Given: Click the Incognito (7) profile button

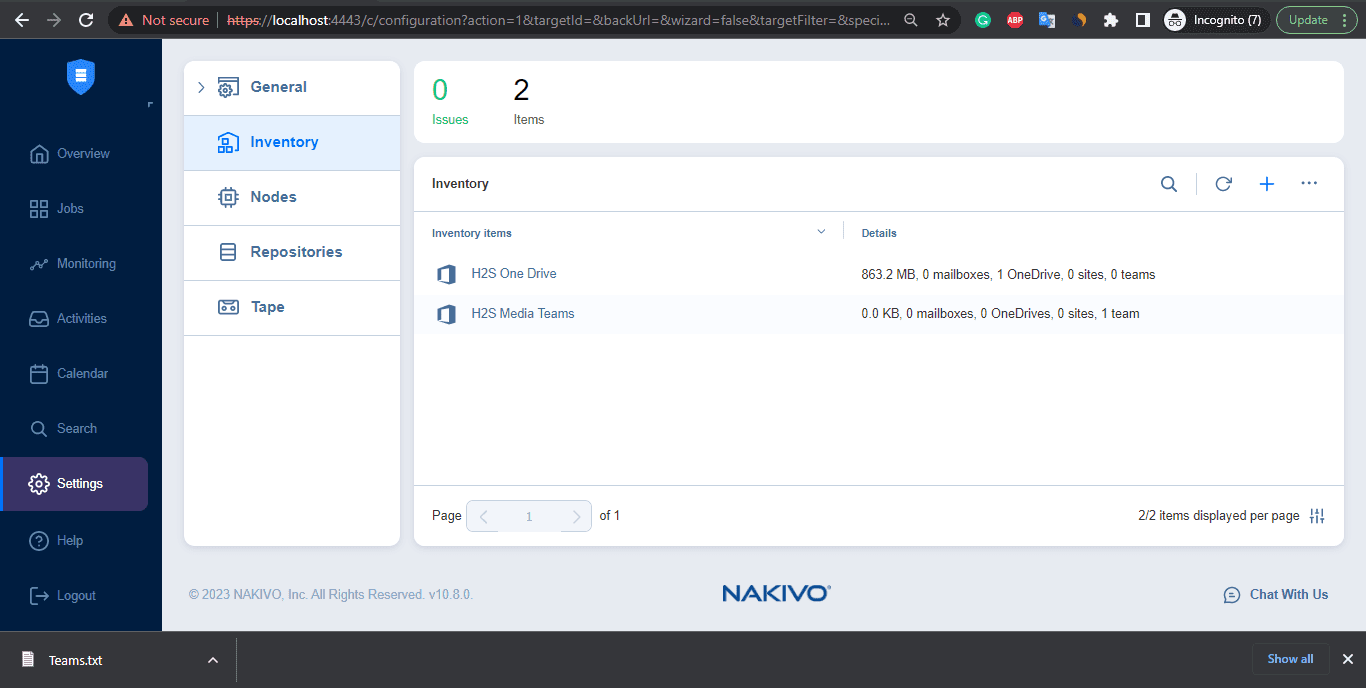Looking at the screenshot, I should [1216, 20].
